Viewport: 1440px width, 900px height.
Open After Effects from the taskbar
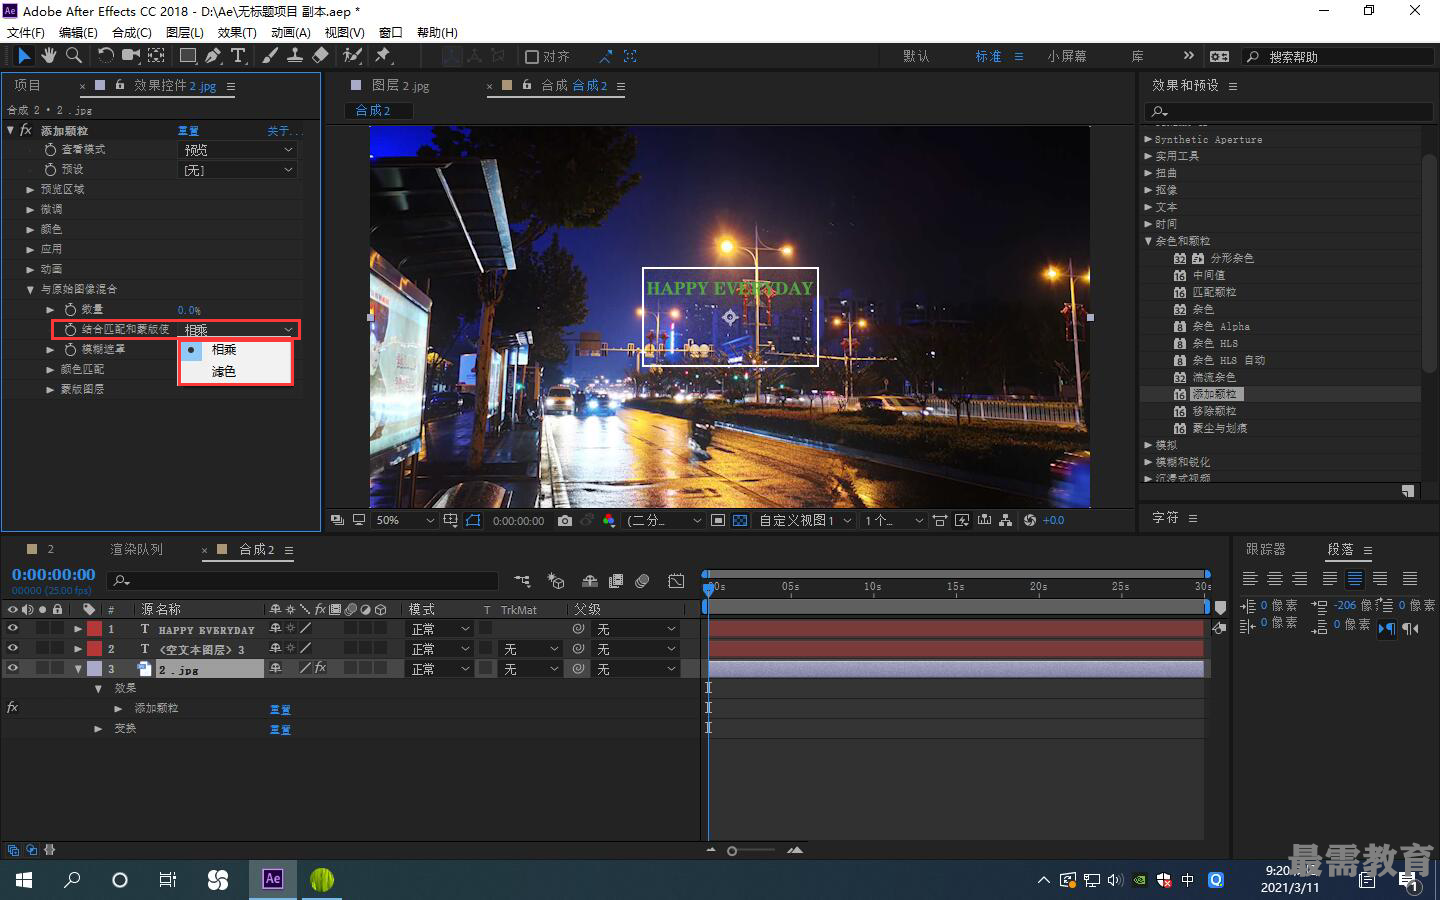point(273,879)
